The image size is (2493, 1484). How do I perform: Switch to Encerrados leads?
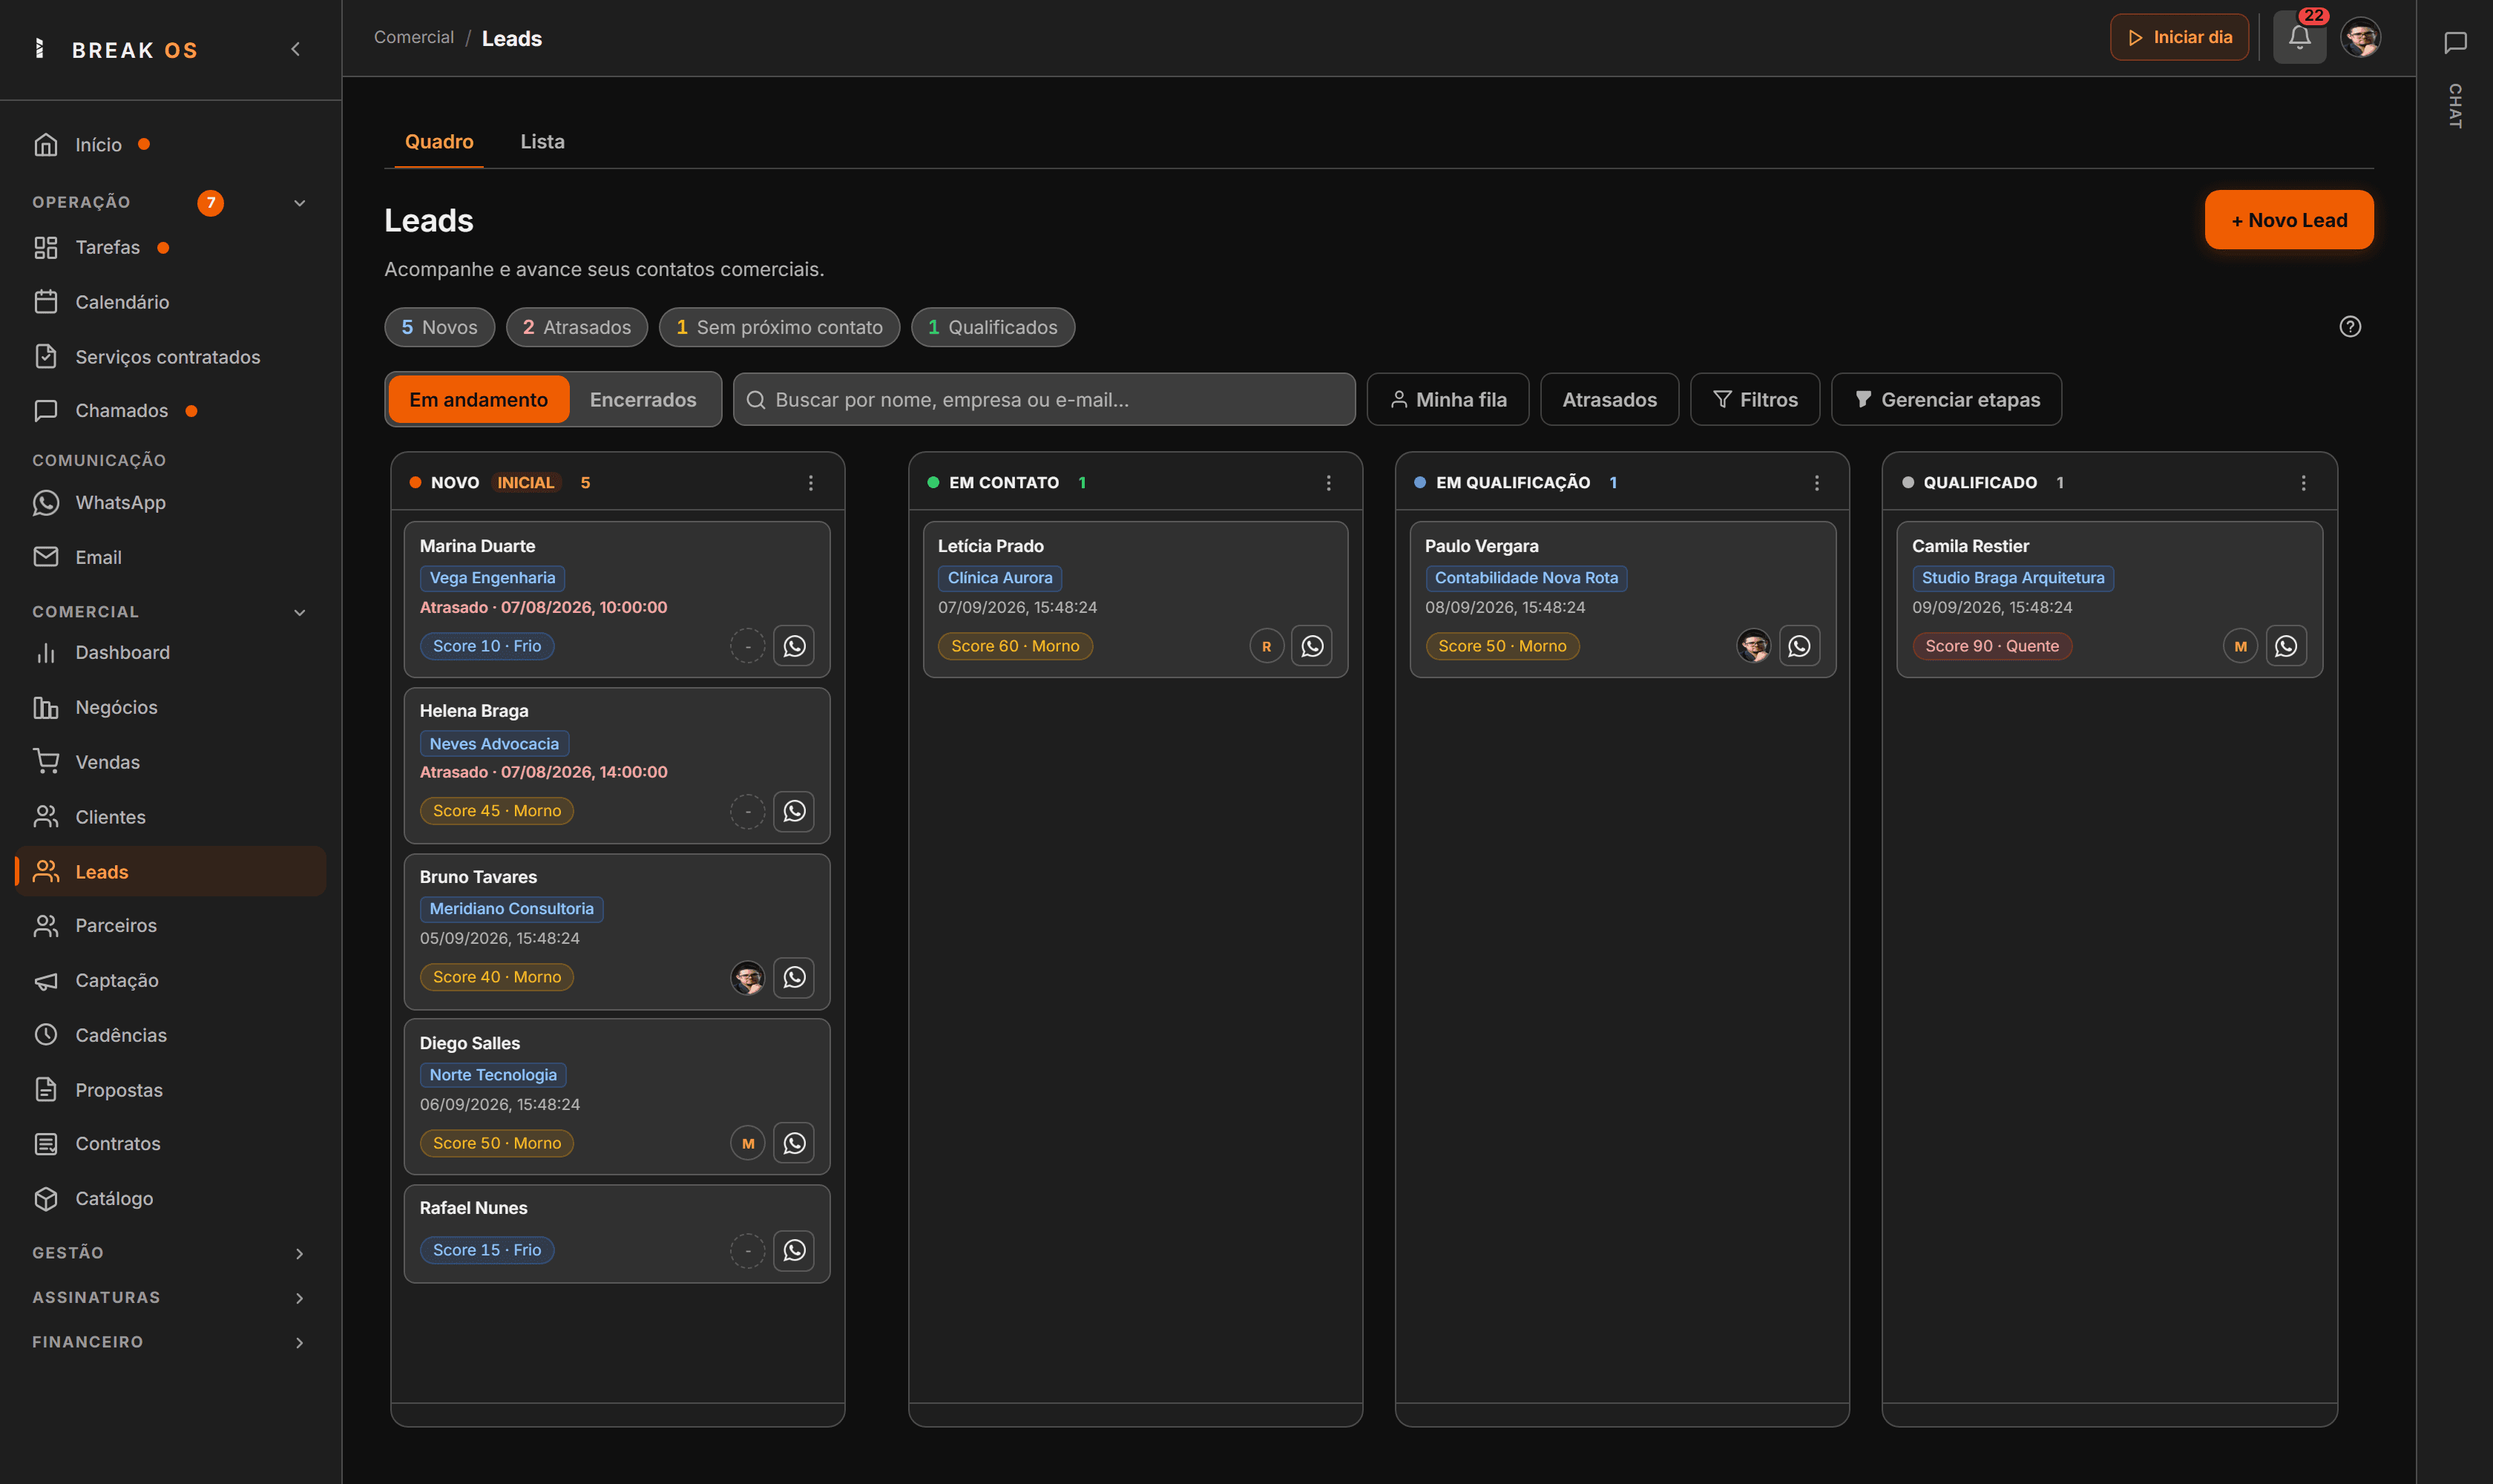coord(643,400)
